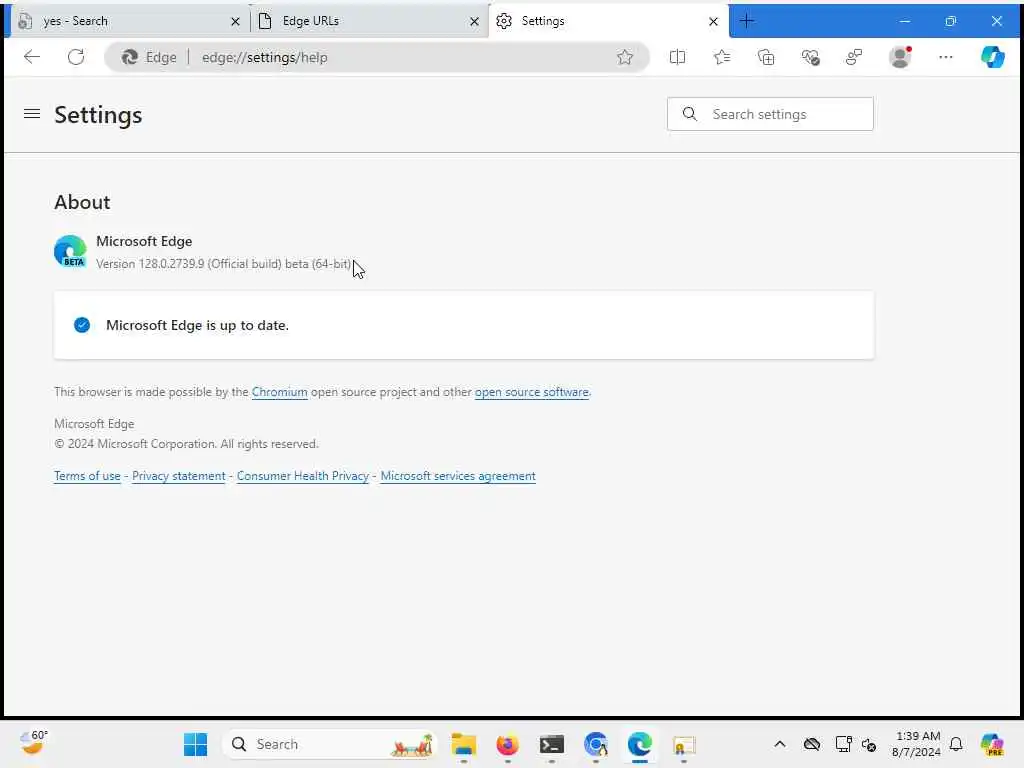Go back using the browser back arrow
The width and height of the screenshot is (1024, 768).
click(x=31, y=57)
